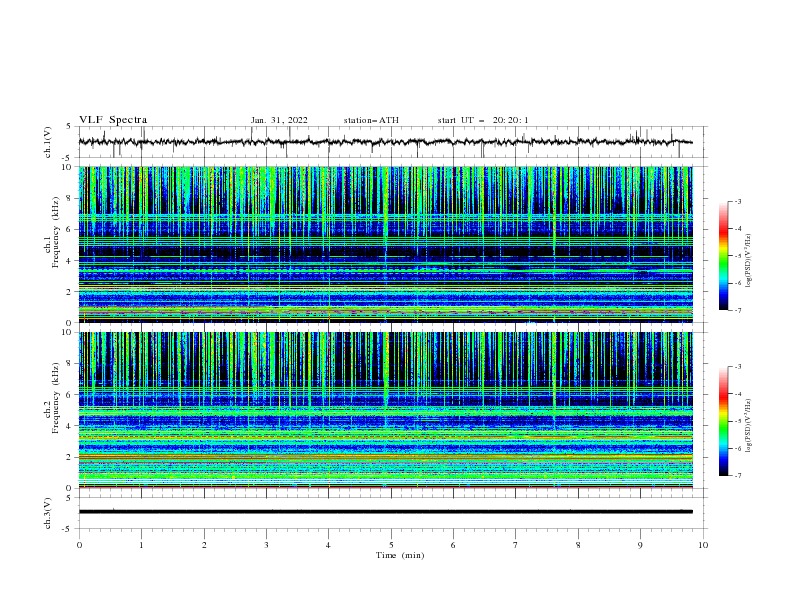The width and height of the screenshot is (792, 612).
Task: Click the "VLF Spectra" plot title
Action: coord(113,120)
